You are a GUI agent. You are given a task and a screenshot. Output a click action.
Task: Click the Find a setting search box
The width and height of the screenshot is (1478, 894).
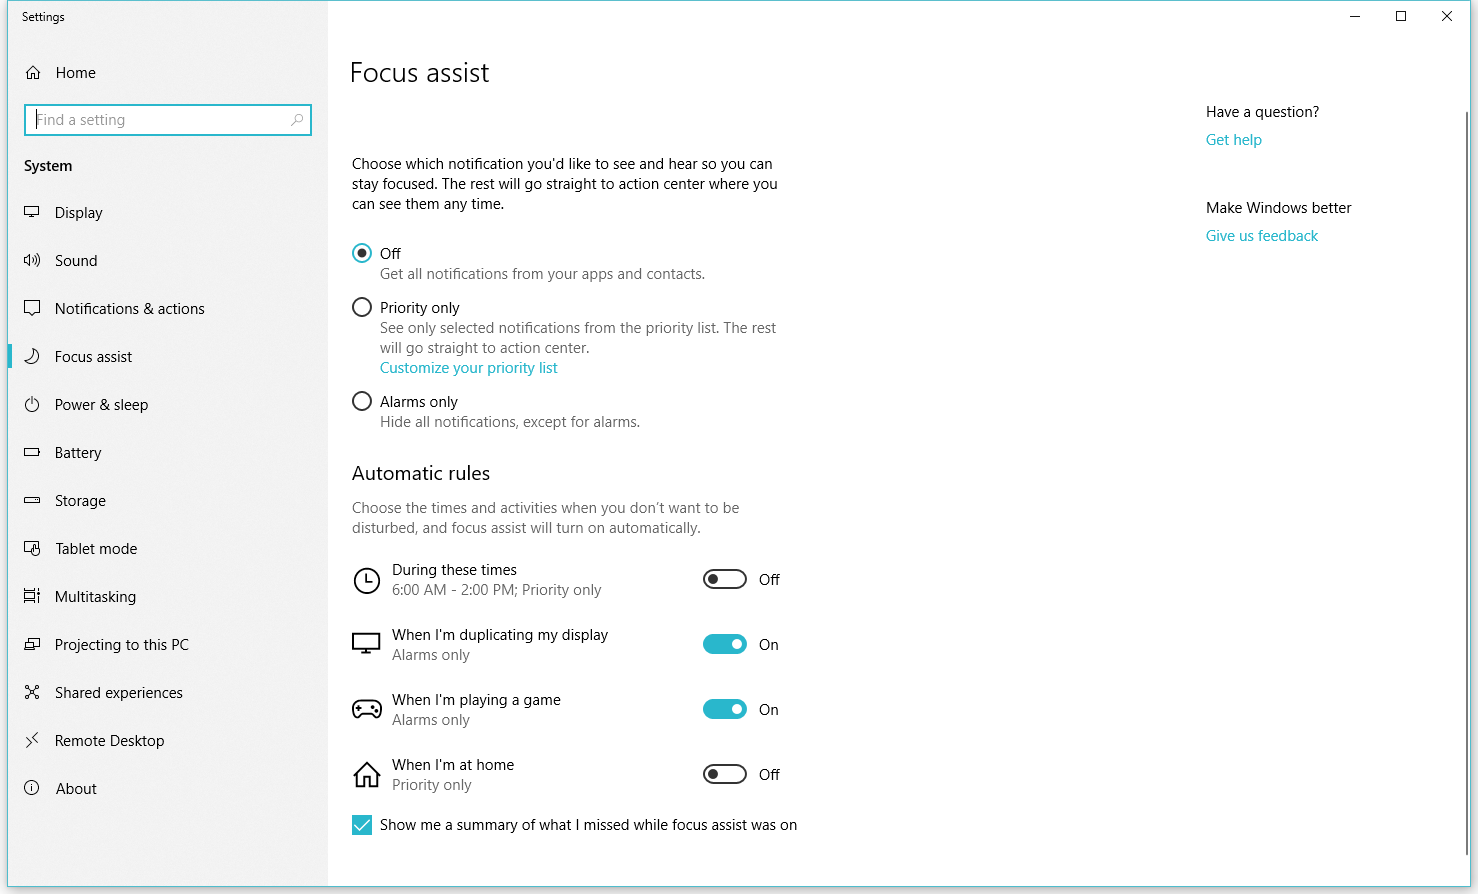pos(160,120)
